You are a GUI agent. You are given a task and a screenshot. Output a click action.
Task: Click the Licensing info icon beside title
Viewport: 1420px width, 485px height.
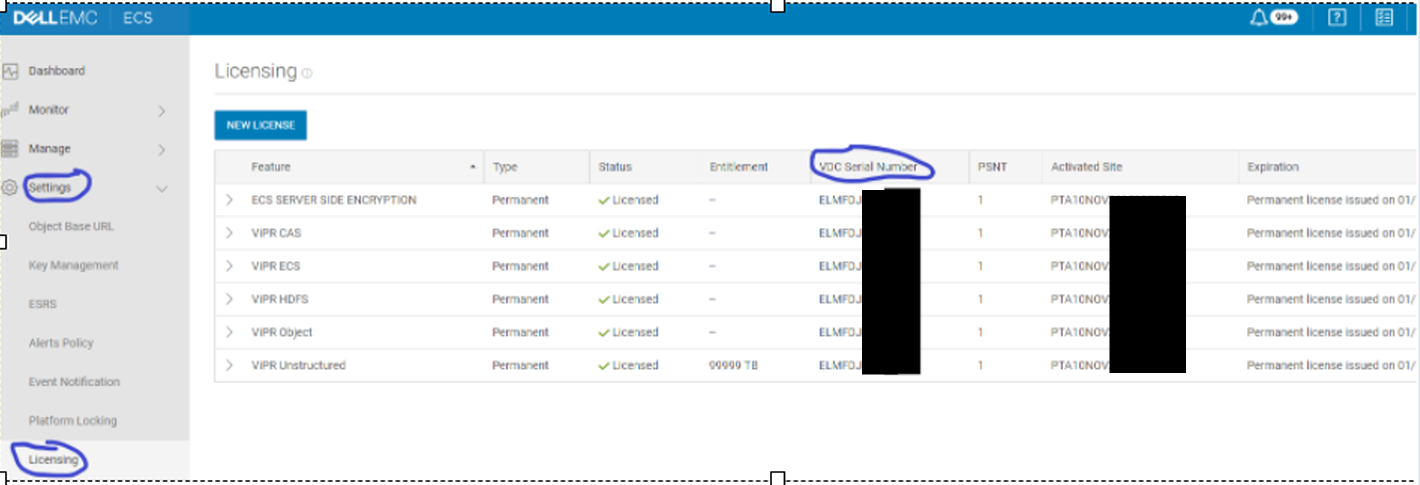click(x=307, y=73)
